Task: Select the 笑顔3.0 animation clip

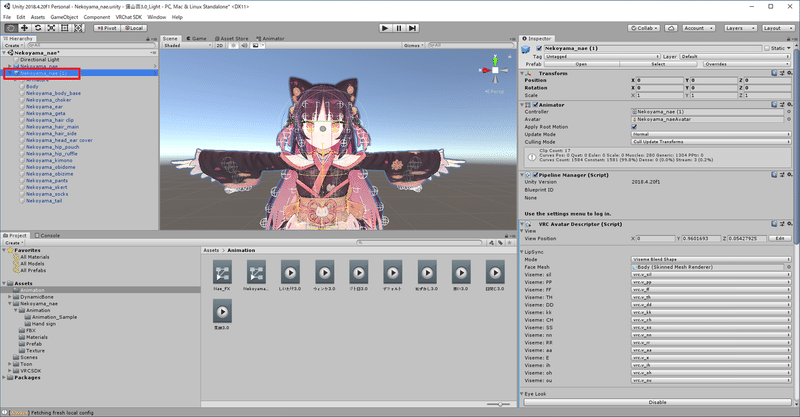Action: (x=222, y=314)
